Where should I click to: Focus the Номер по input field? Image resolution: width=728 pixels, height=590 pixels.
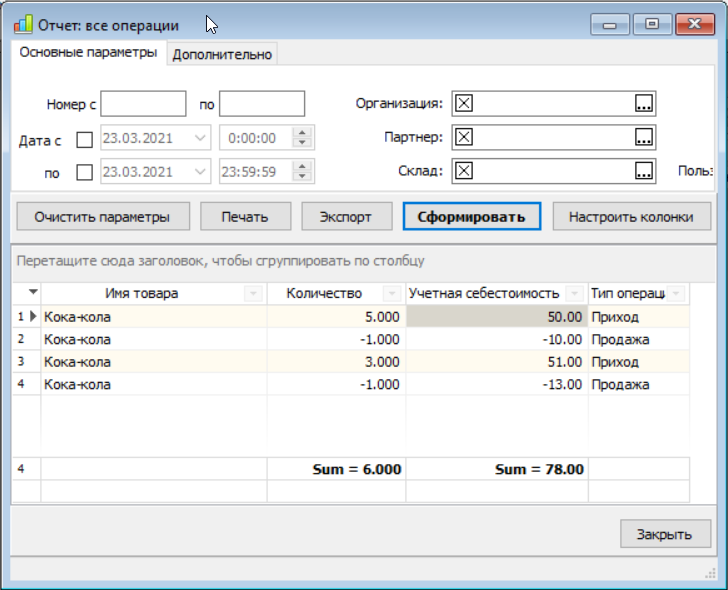(262, 104)
